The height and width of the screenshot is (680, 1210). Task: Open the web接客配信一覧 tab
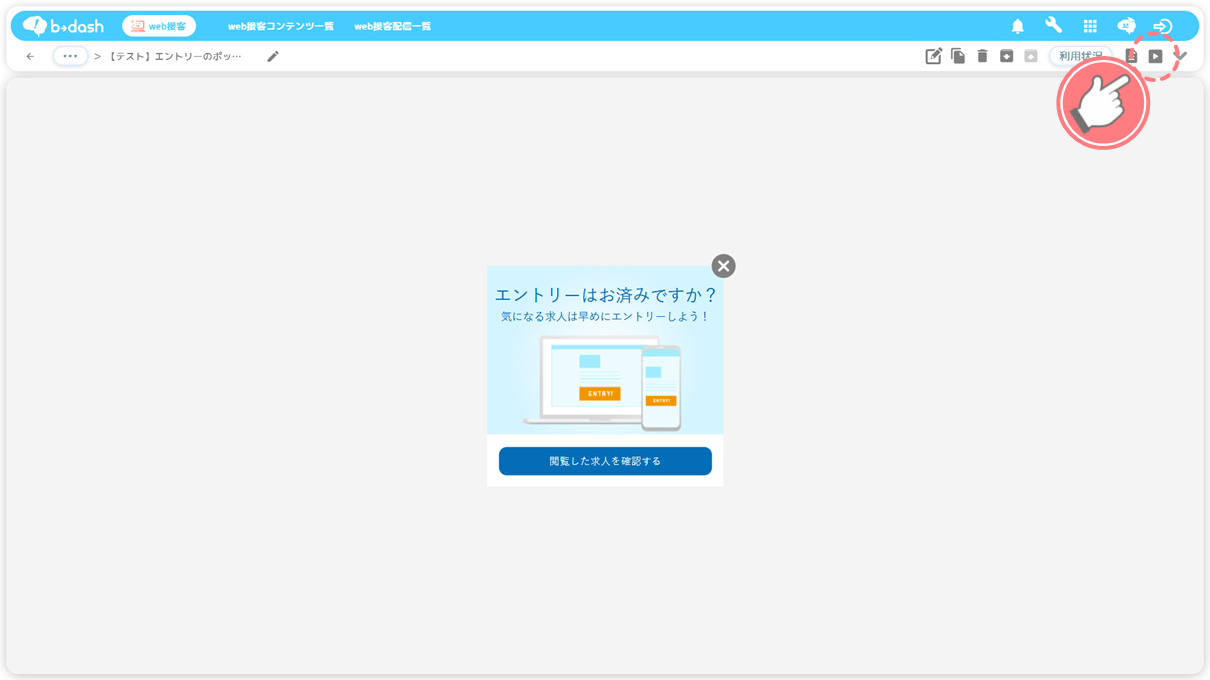click(x=392, y=27)
